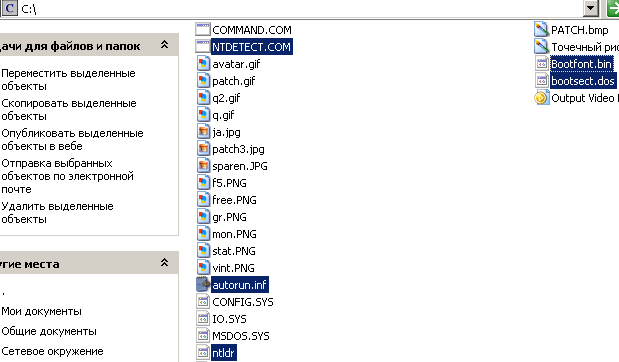Viewport: 619px width, 362px height.
Task: Open Сетевое окружение link
Action: point(52,351)
